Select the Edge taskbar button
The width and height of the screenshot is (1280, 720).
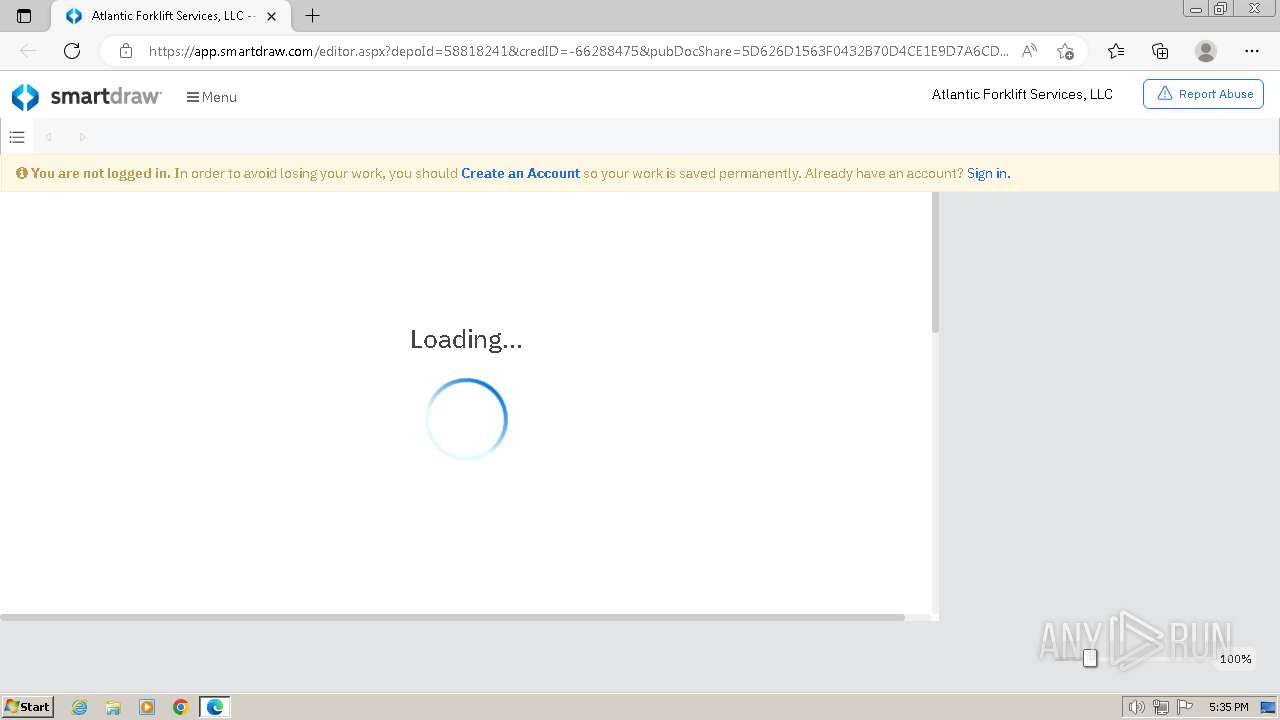pyautogui.click(x=215, y=707)
